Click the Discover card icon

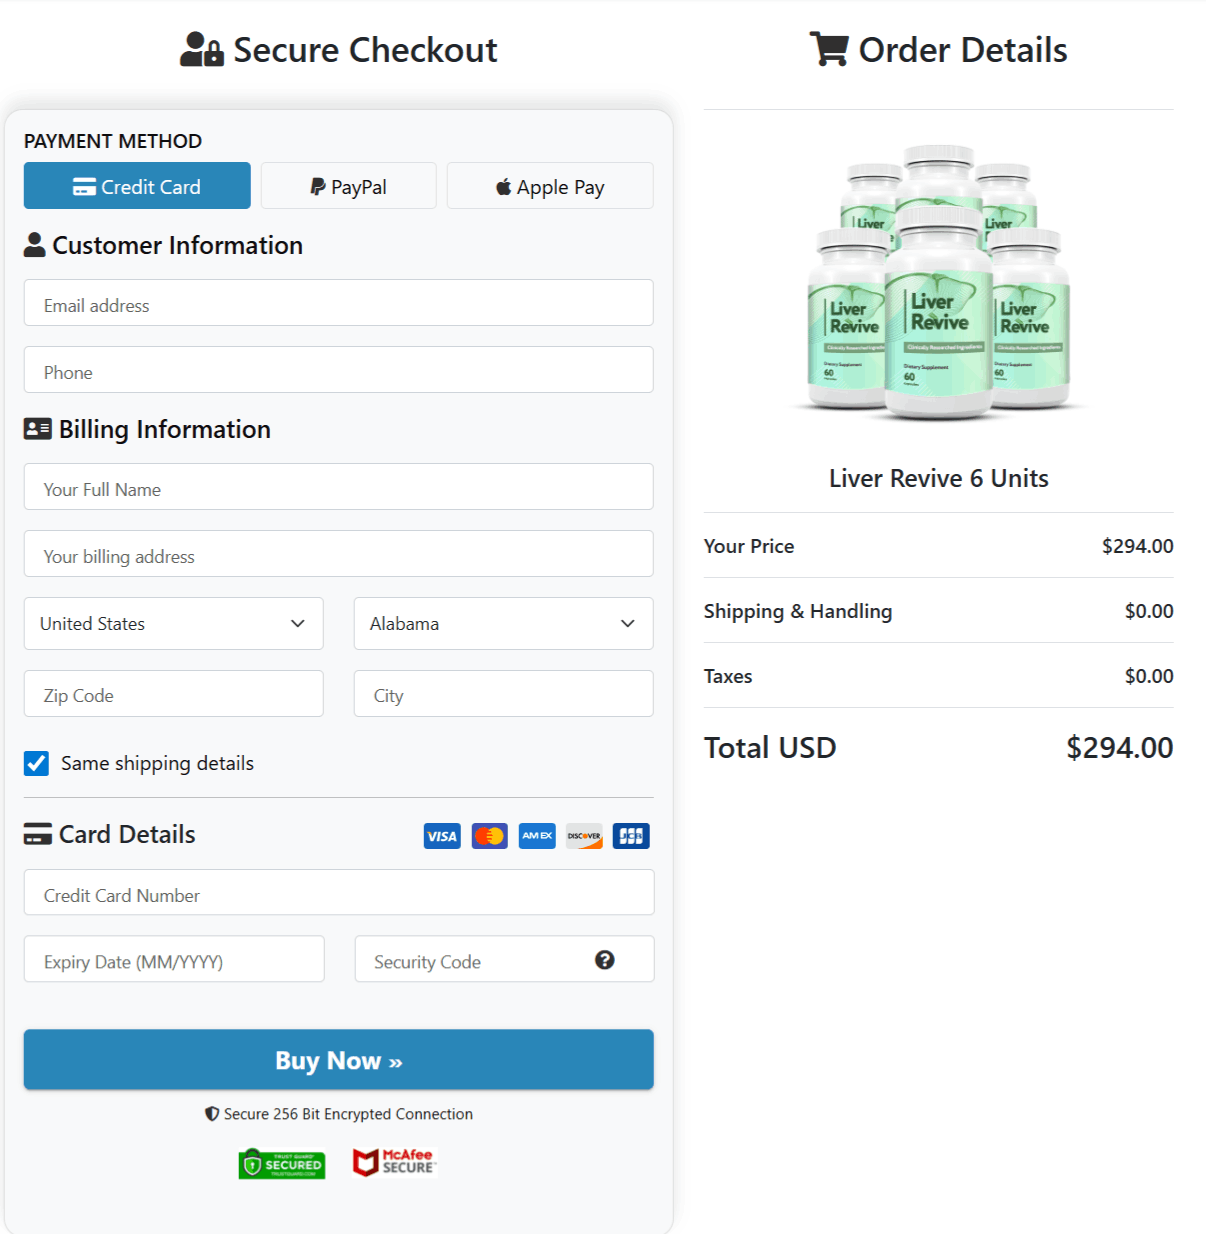click(583, 836)
